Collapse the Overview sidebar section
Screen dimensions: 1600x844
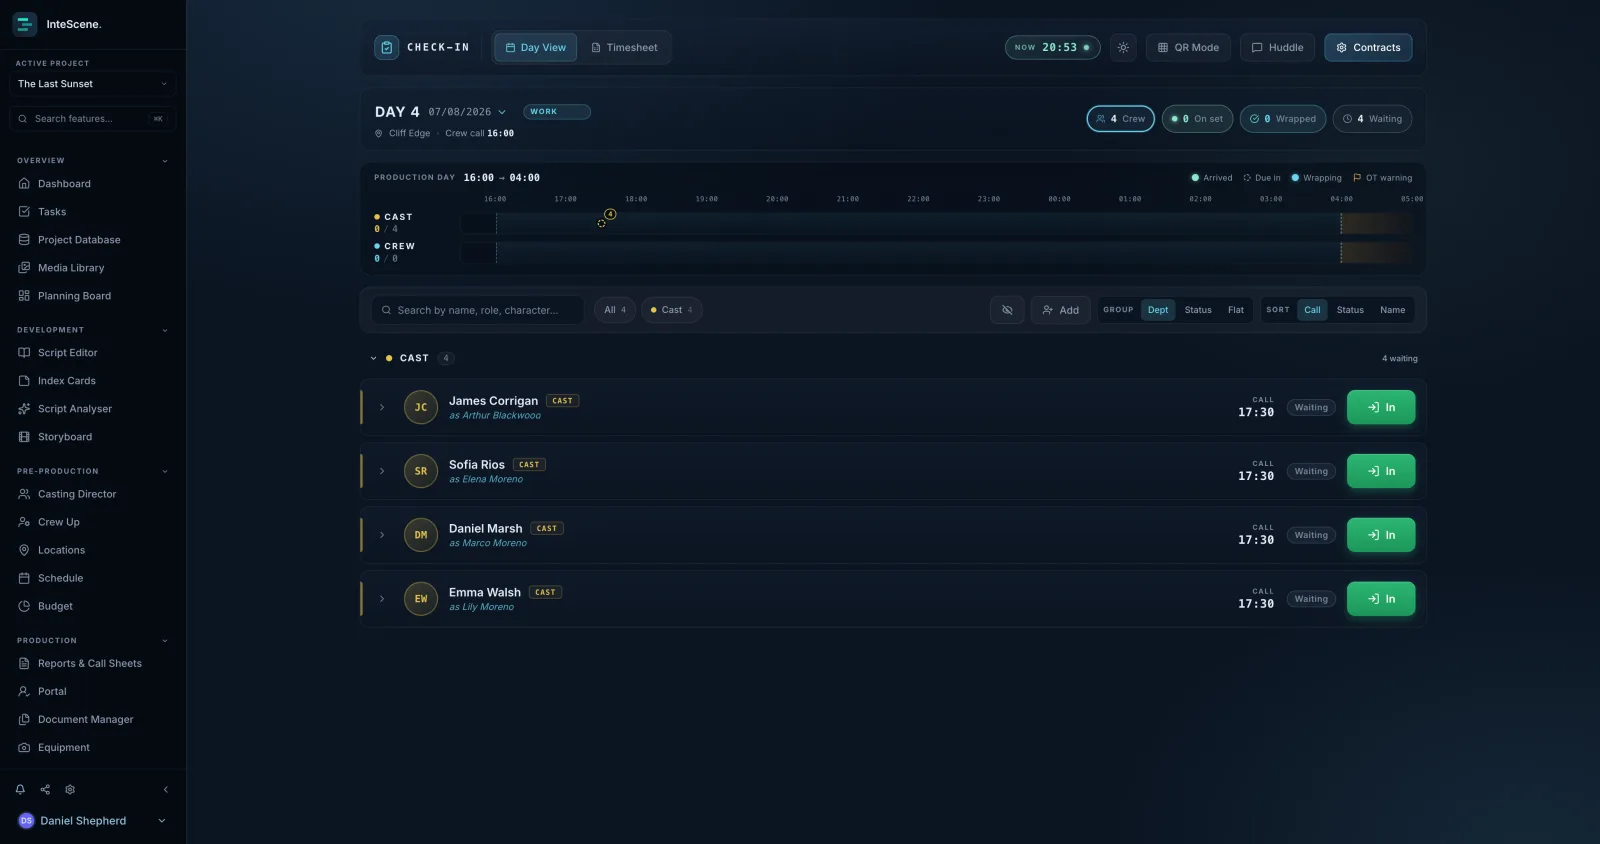coord(165,161)
